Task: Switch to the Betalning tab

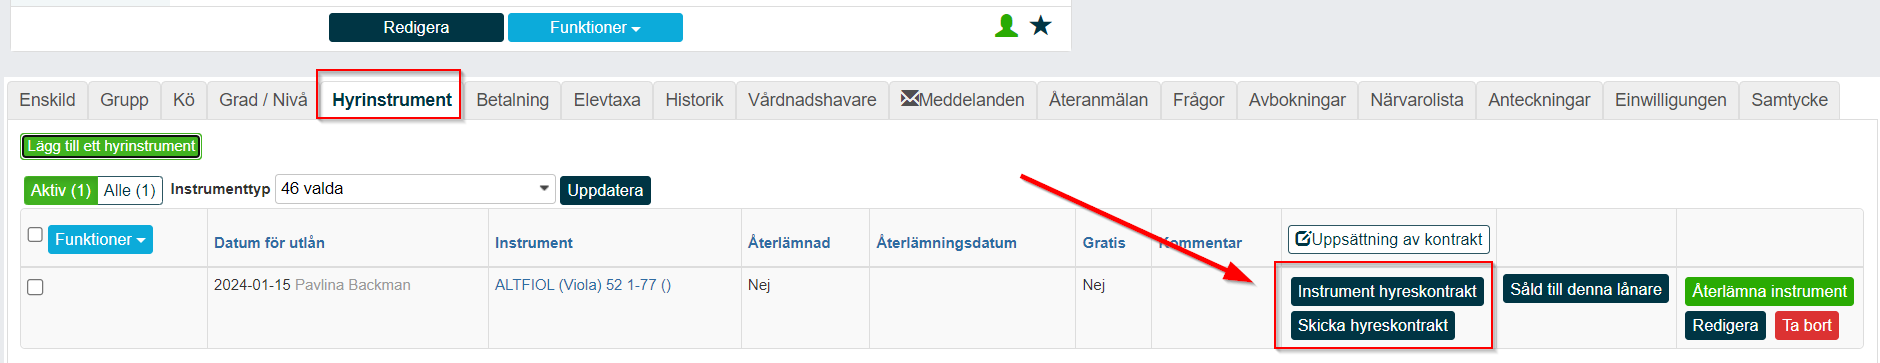Action: 512,100
